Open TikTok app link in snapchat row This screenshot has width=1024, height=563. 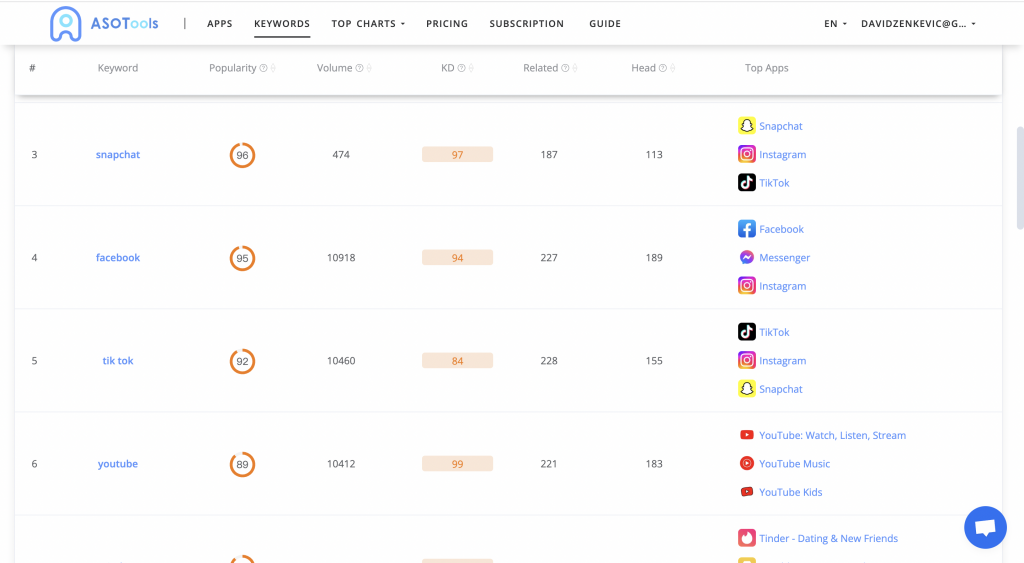point(774,183)
